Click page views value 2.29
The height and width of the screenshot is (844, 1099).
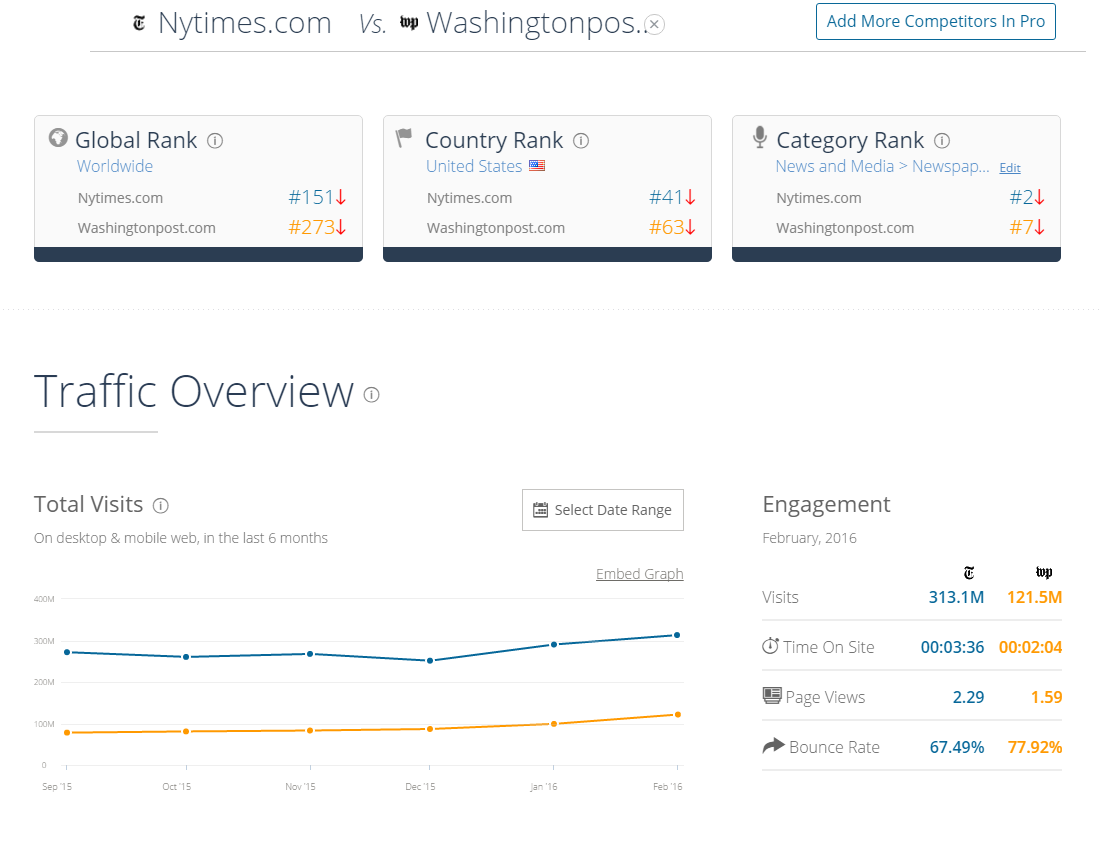pos(969,697)
